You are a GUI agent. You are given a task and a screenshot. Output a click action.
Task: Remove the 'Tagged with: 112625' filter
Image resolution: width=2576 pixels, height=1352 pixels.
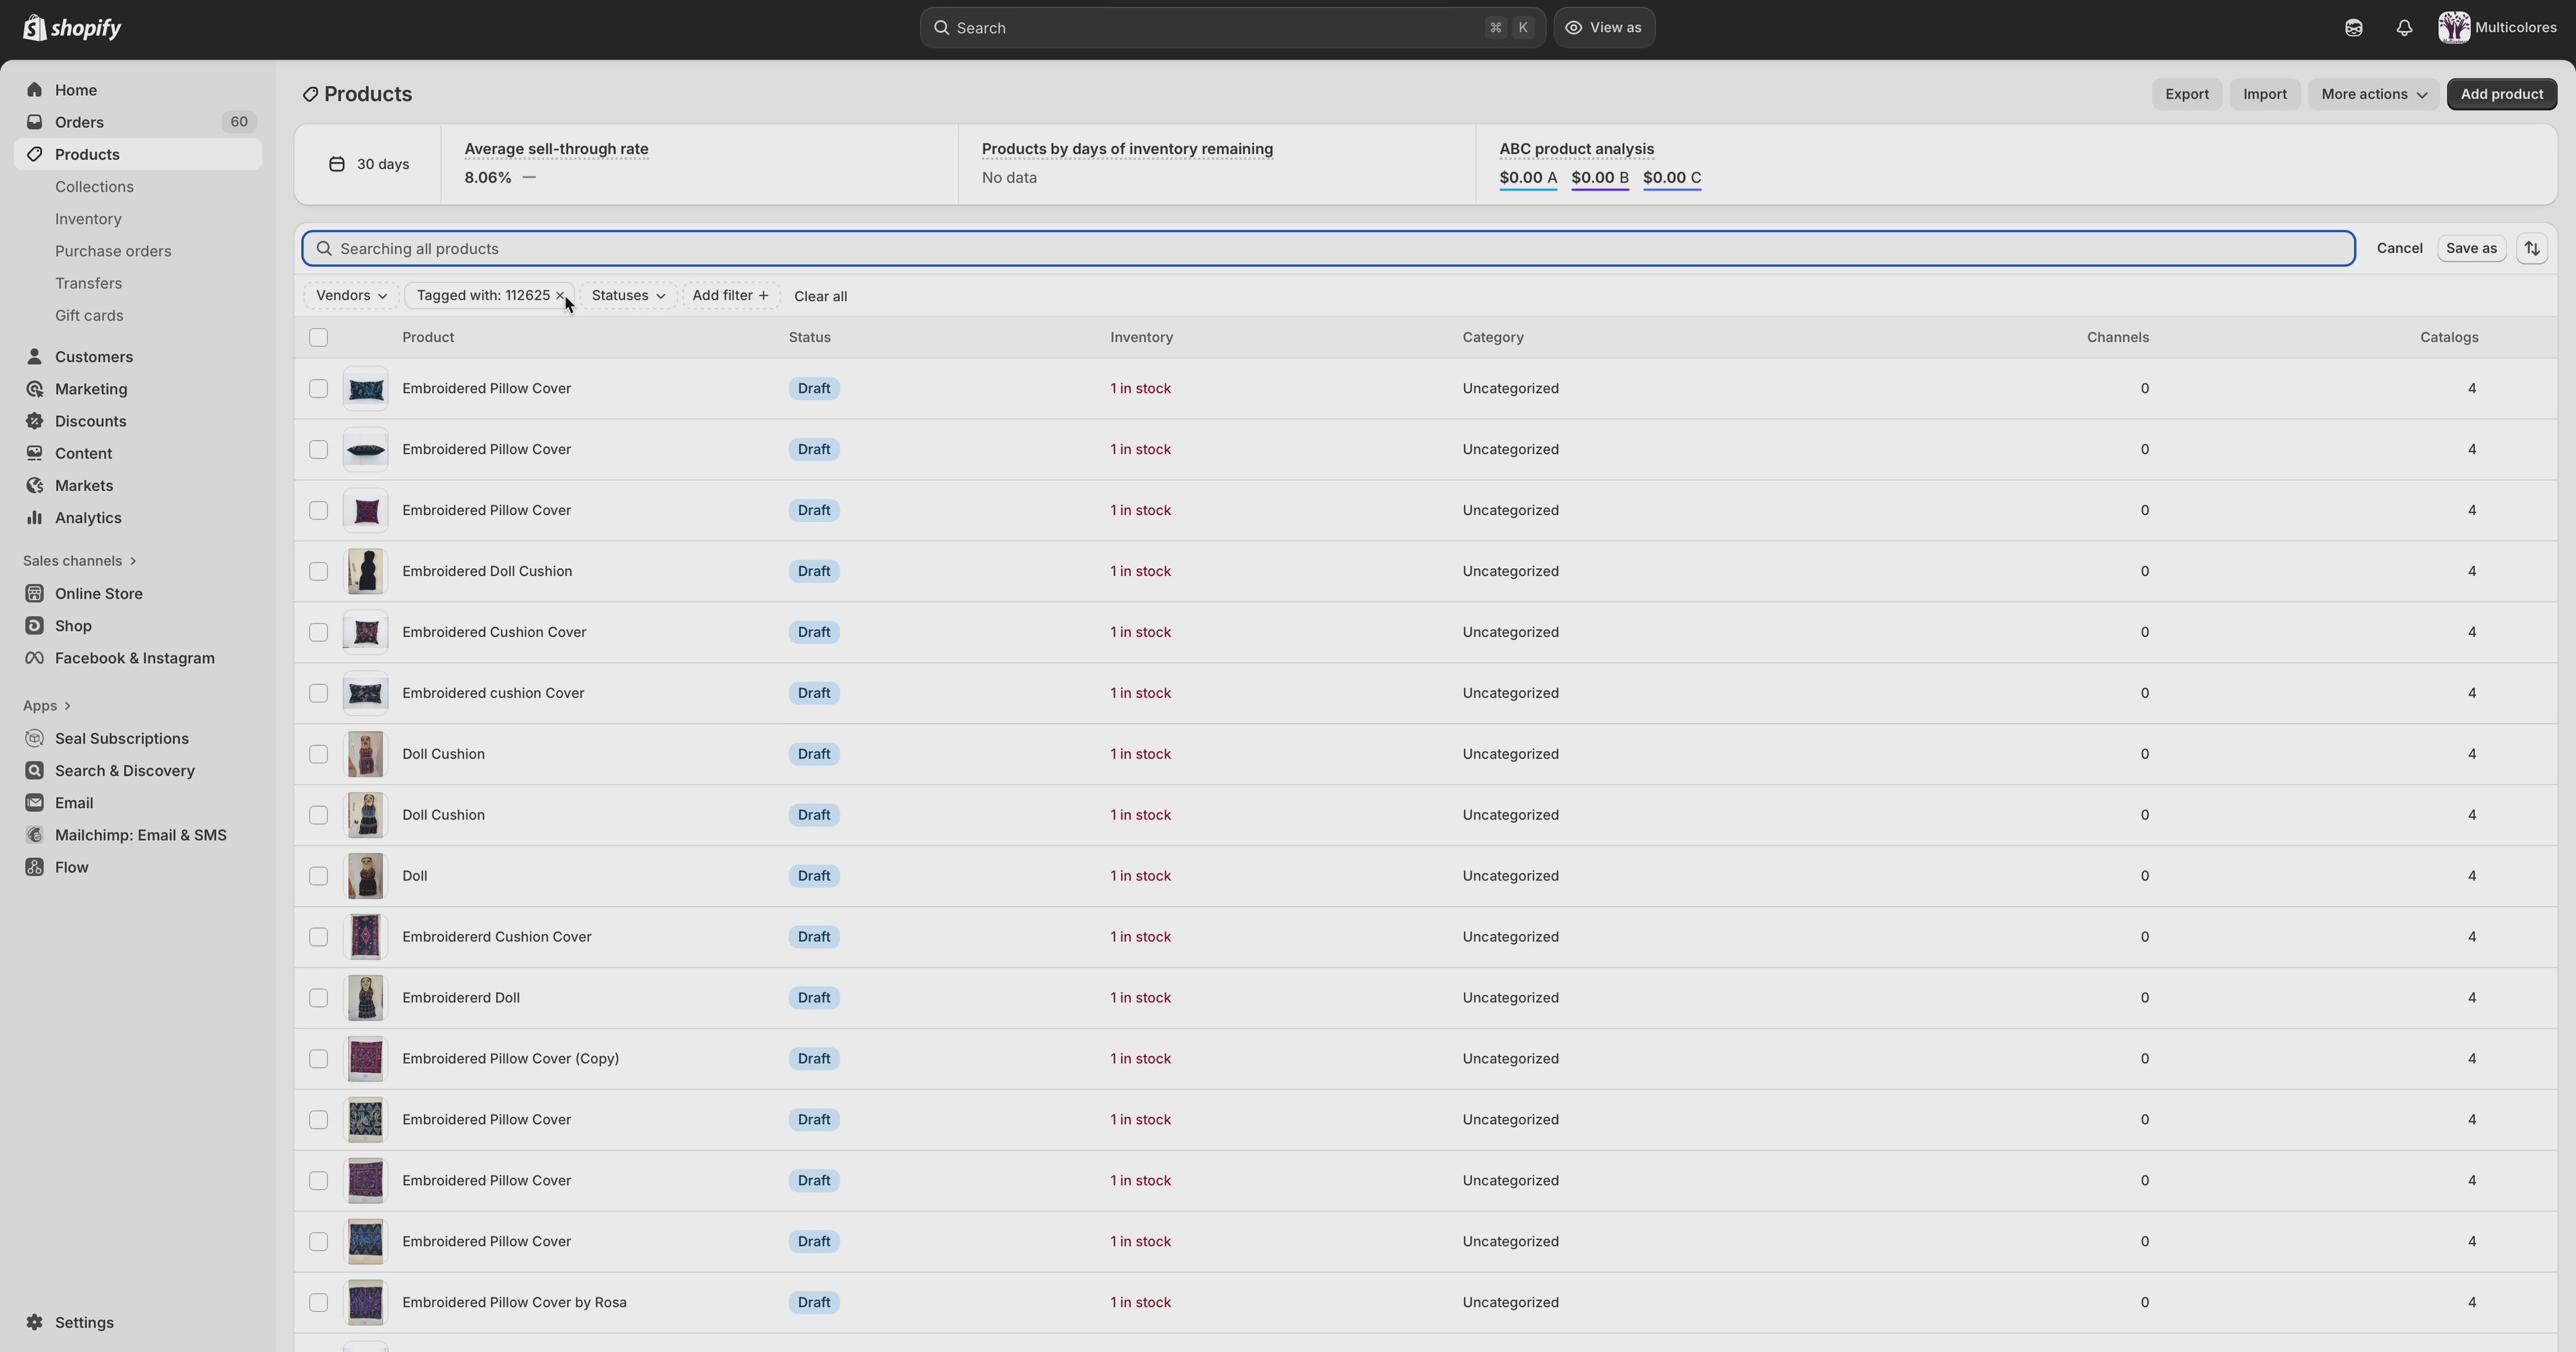coord(560,296)
